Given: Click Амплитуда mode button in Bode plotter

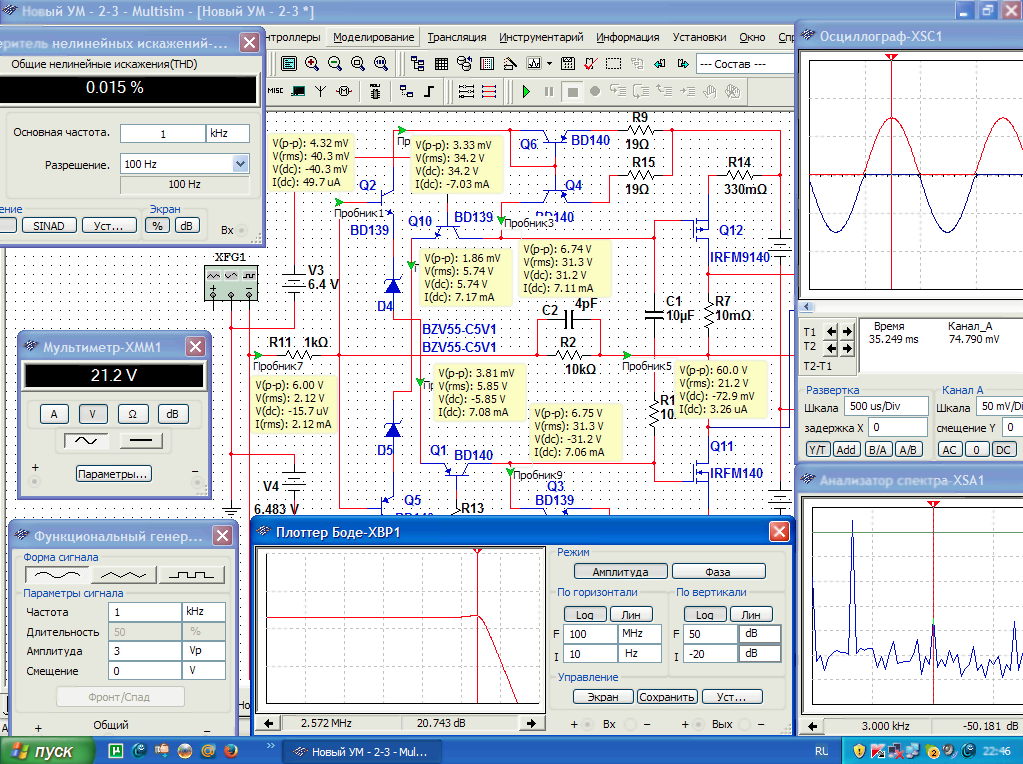Looking at the screenshot, I should pyautogui.click(x=620, y=572).
